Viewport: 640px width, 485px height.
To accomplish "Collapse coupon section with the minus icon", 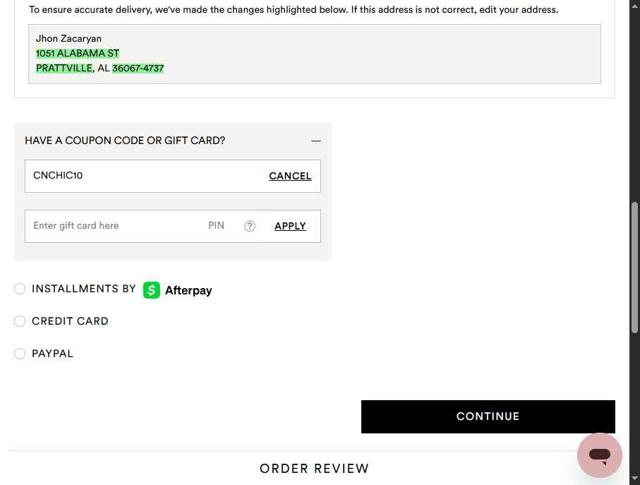I will pyautogui.click(x=316, y=141).
